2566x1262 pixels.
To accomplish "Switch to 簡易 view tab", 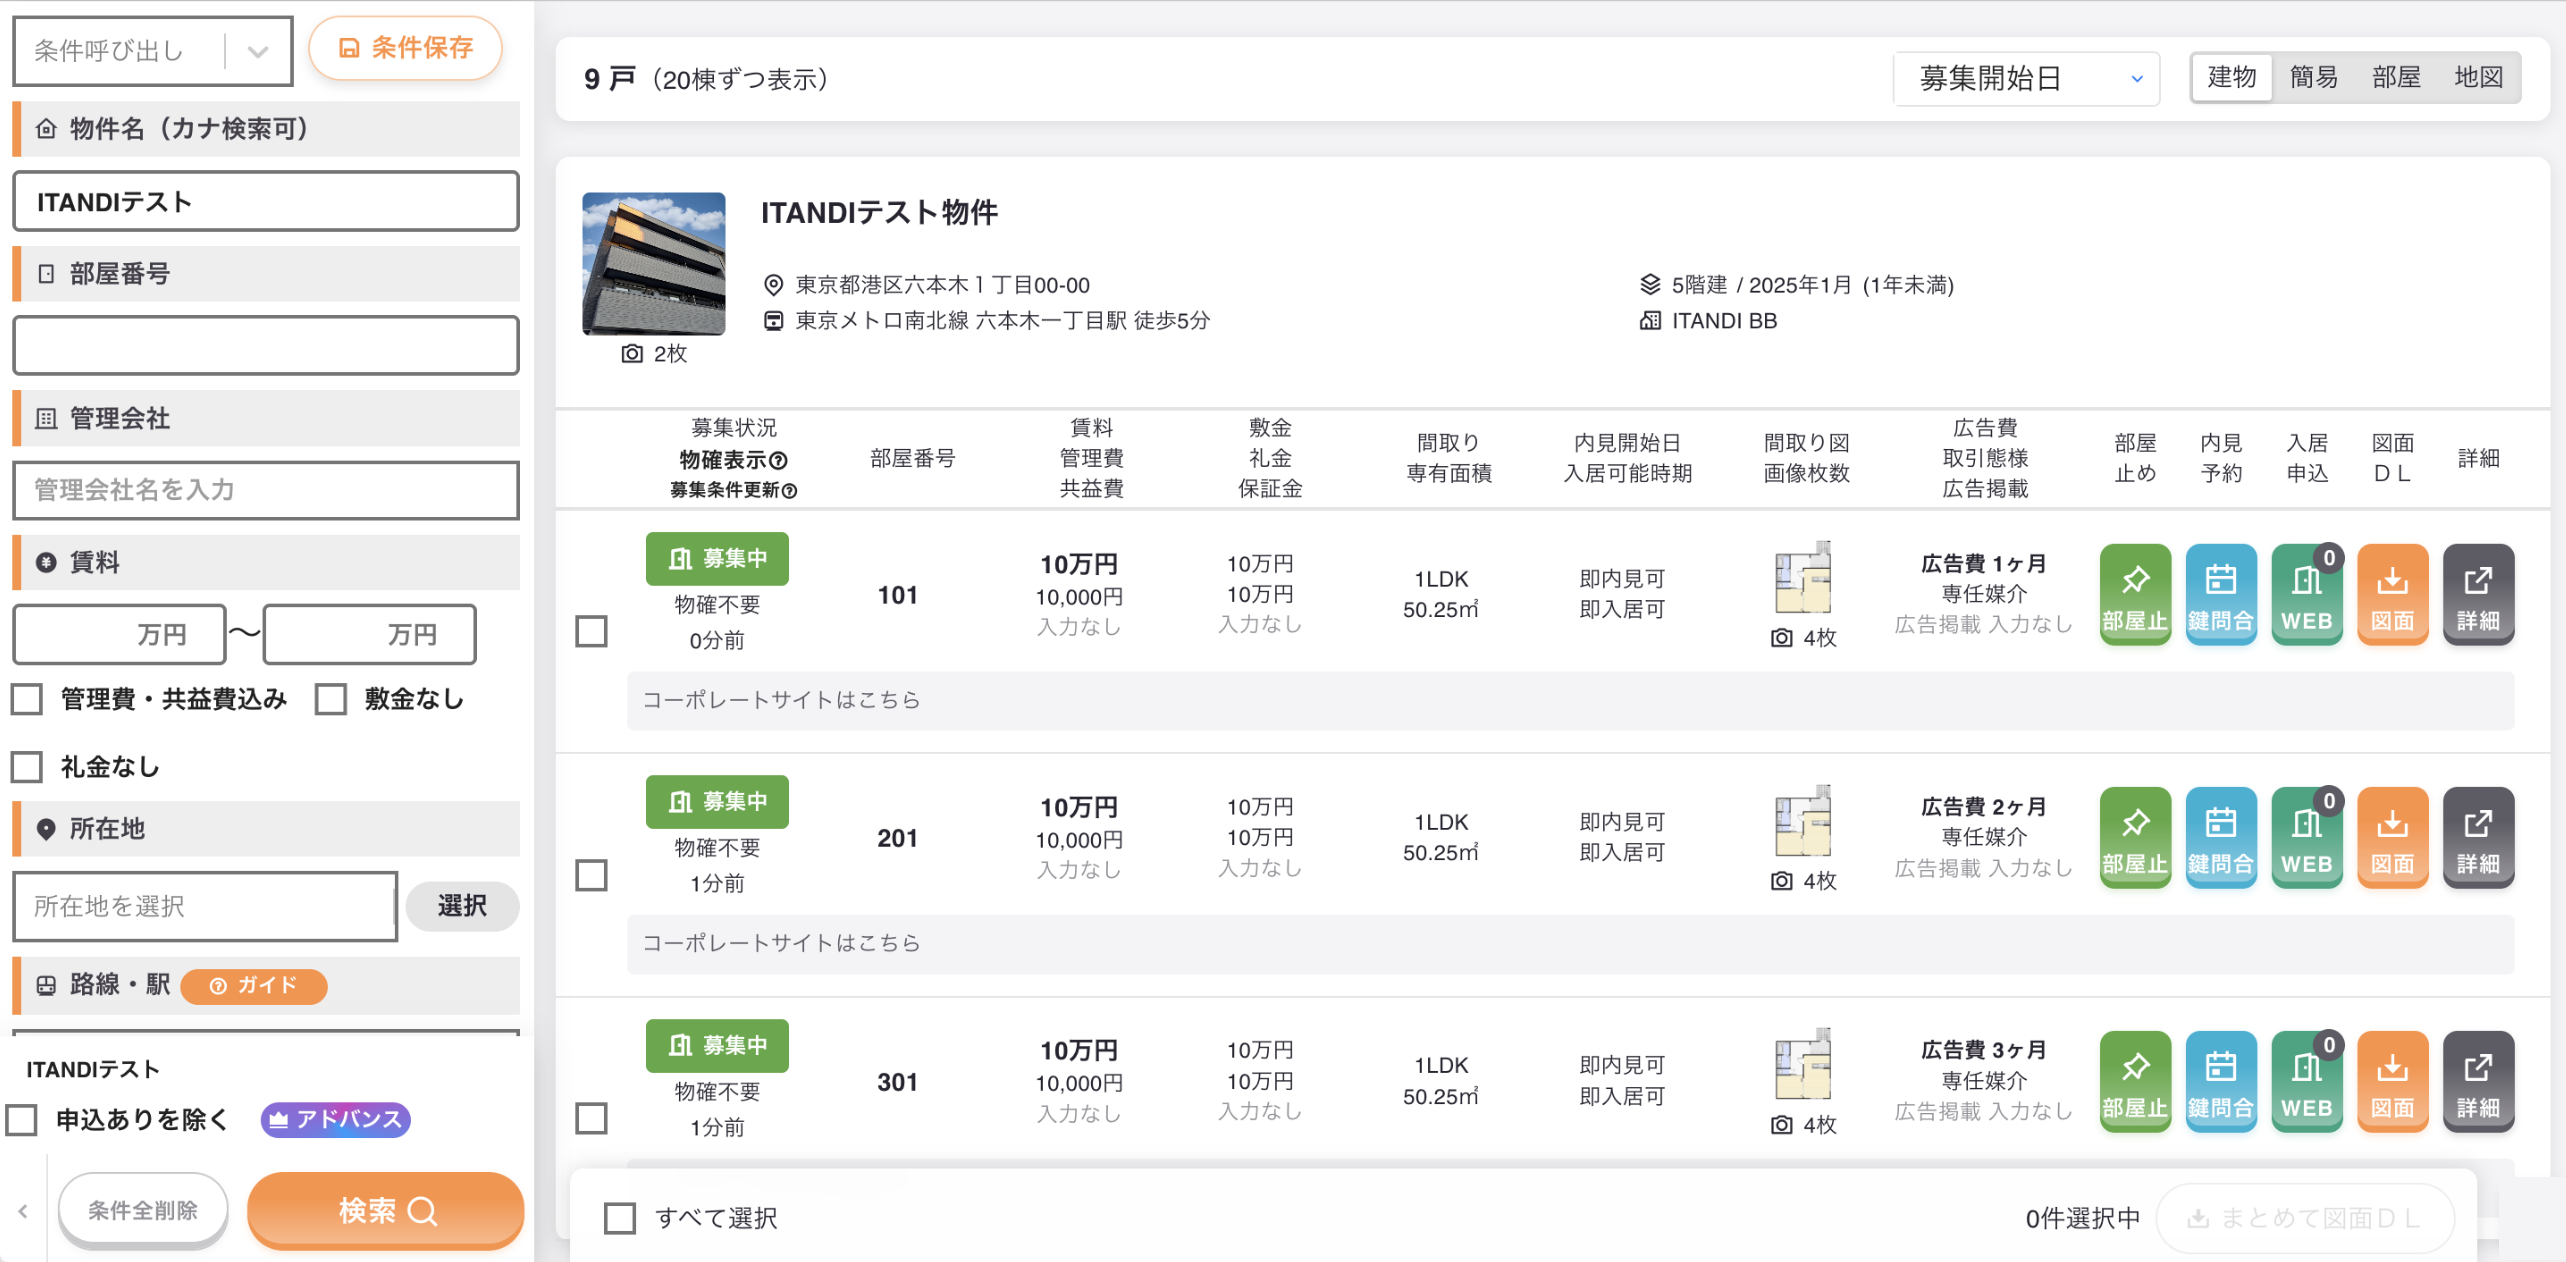I will point(2313,77).
